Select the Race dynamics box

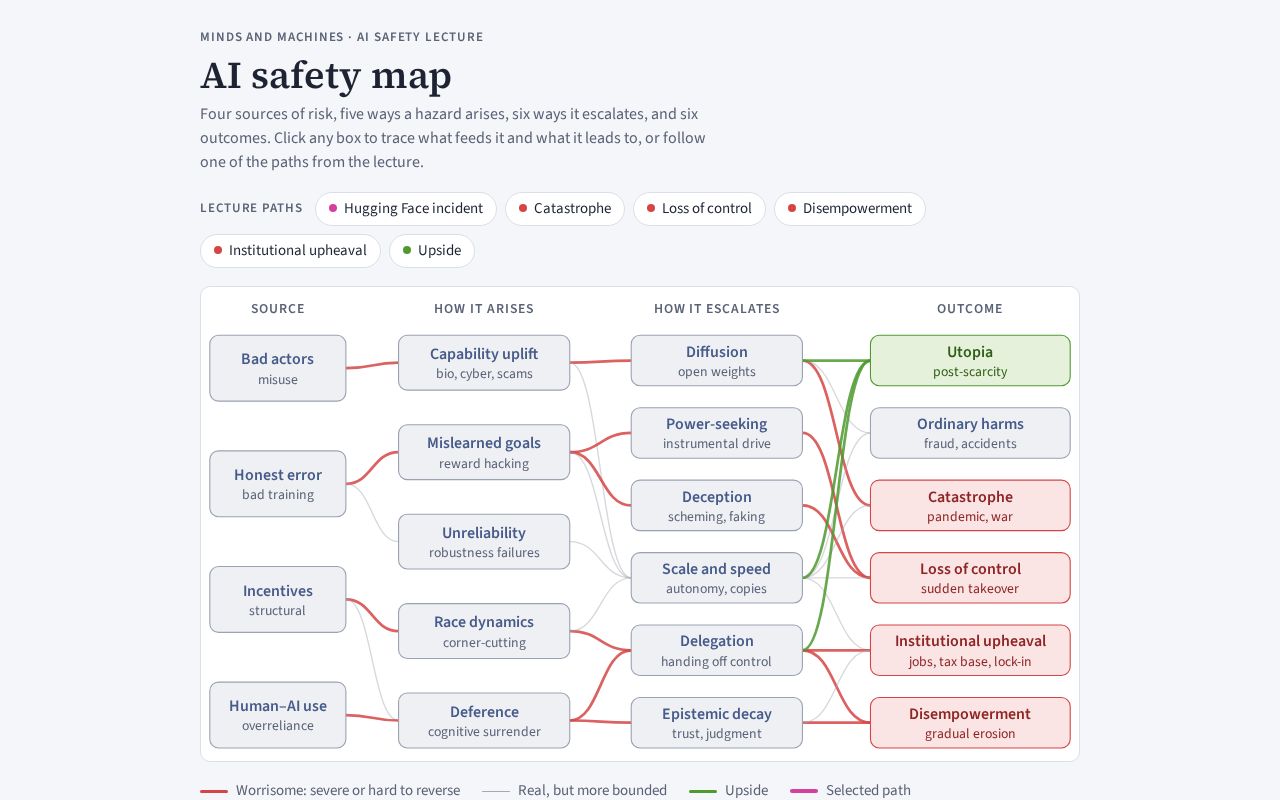point(484,631)
